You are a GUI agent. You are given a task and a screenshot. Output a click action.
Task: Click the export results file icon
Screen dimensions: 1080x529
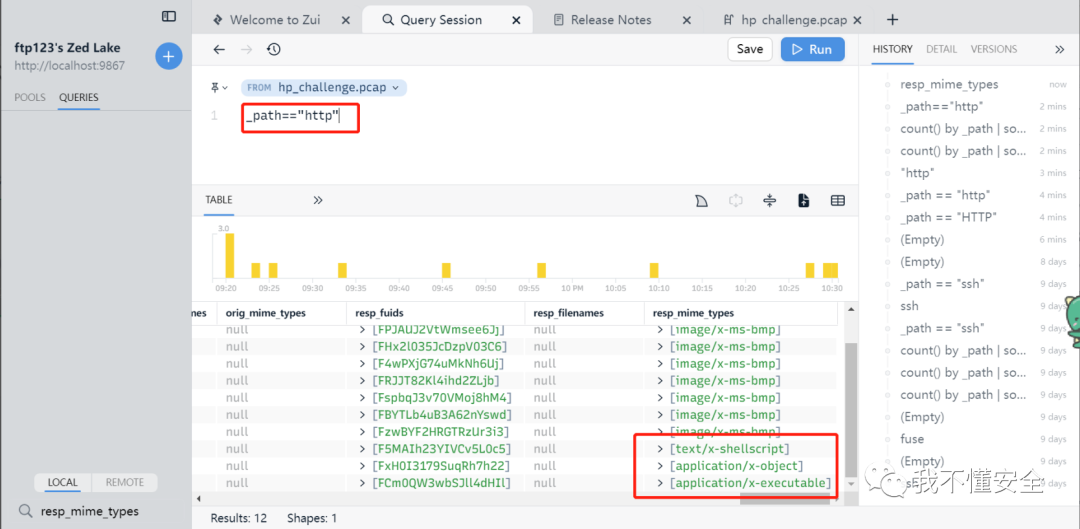[x=803, y=200]
